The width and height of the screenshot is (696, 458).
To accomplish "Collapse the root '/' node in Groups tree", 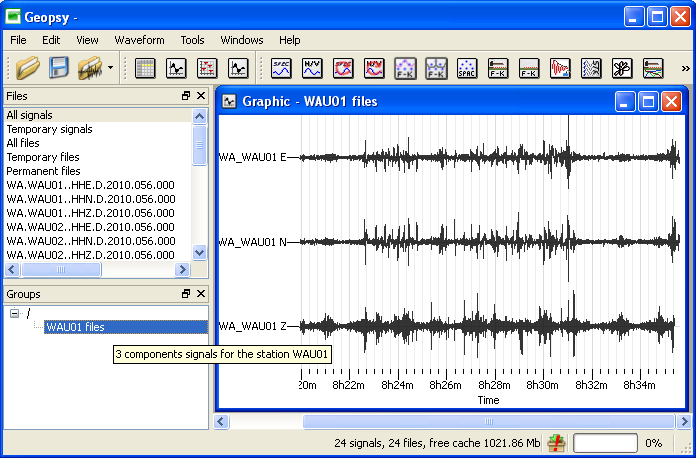I will [15, 313].
